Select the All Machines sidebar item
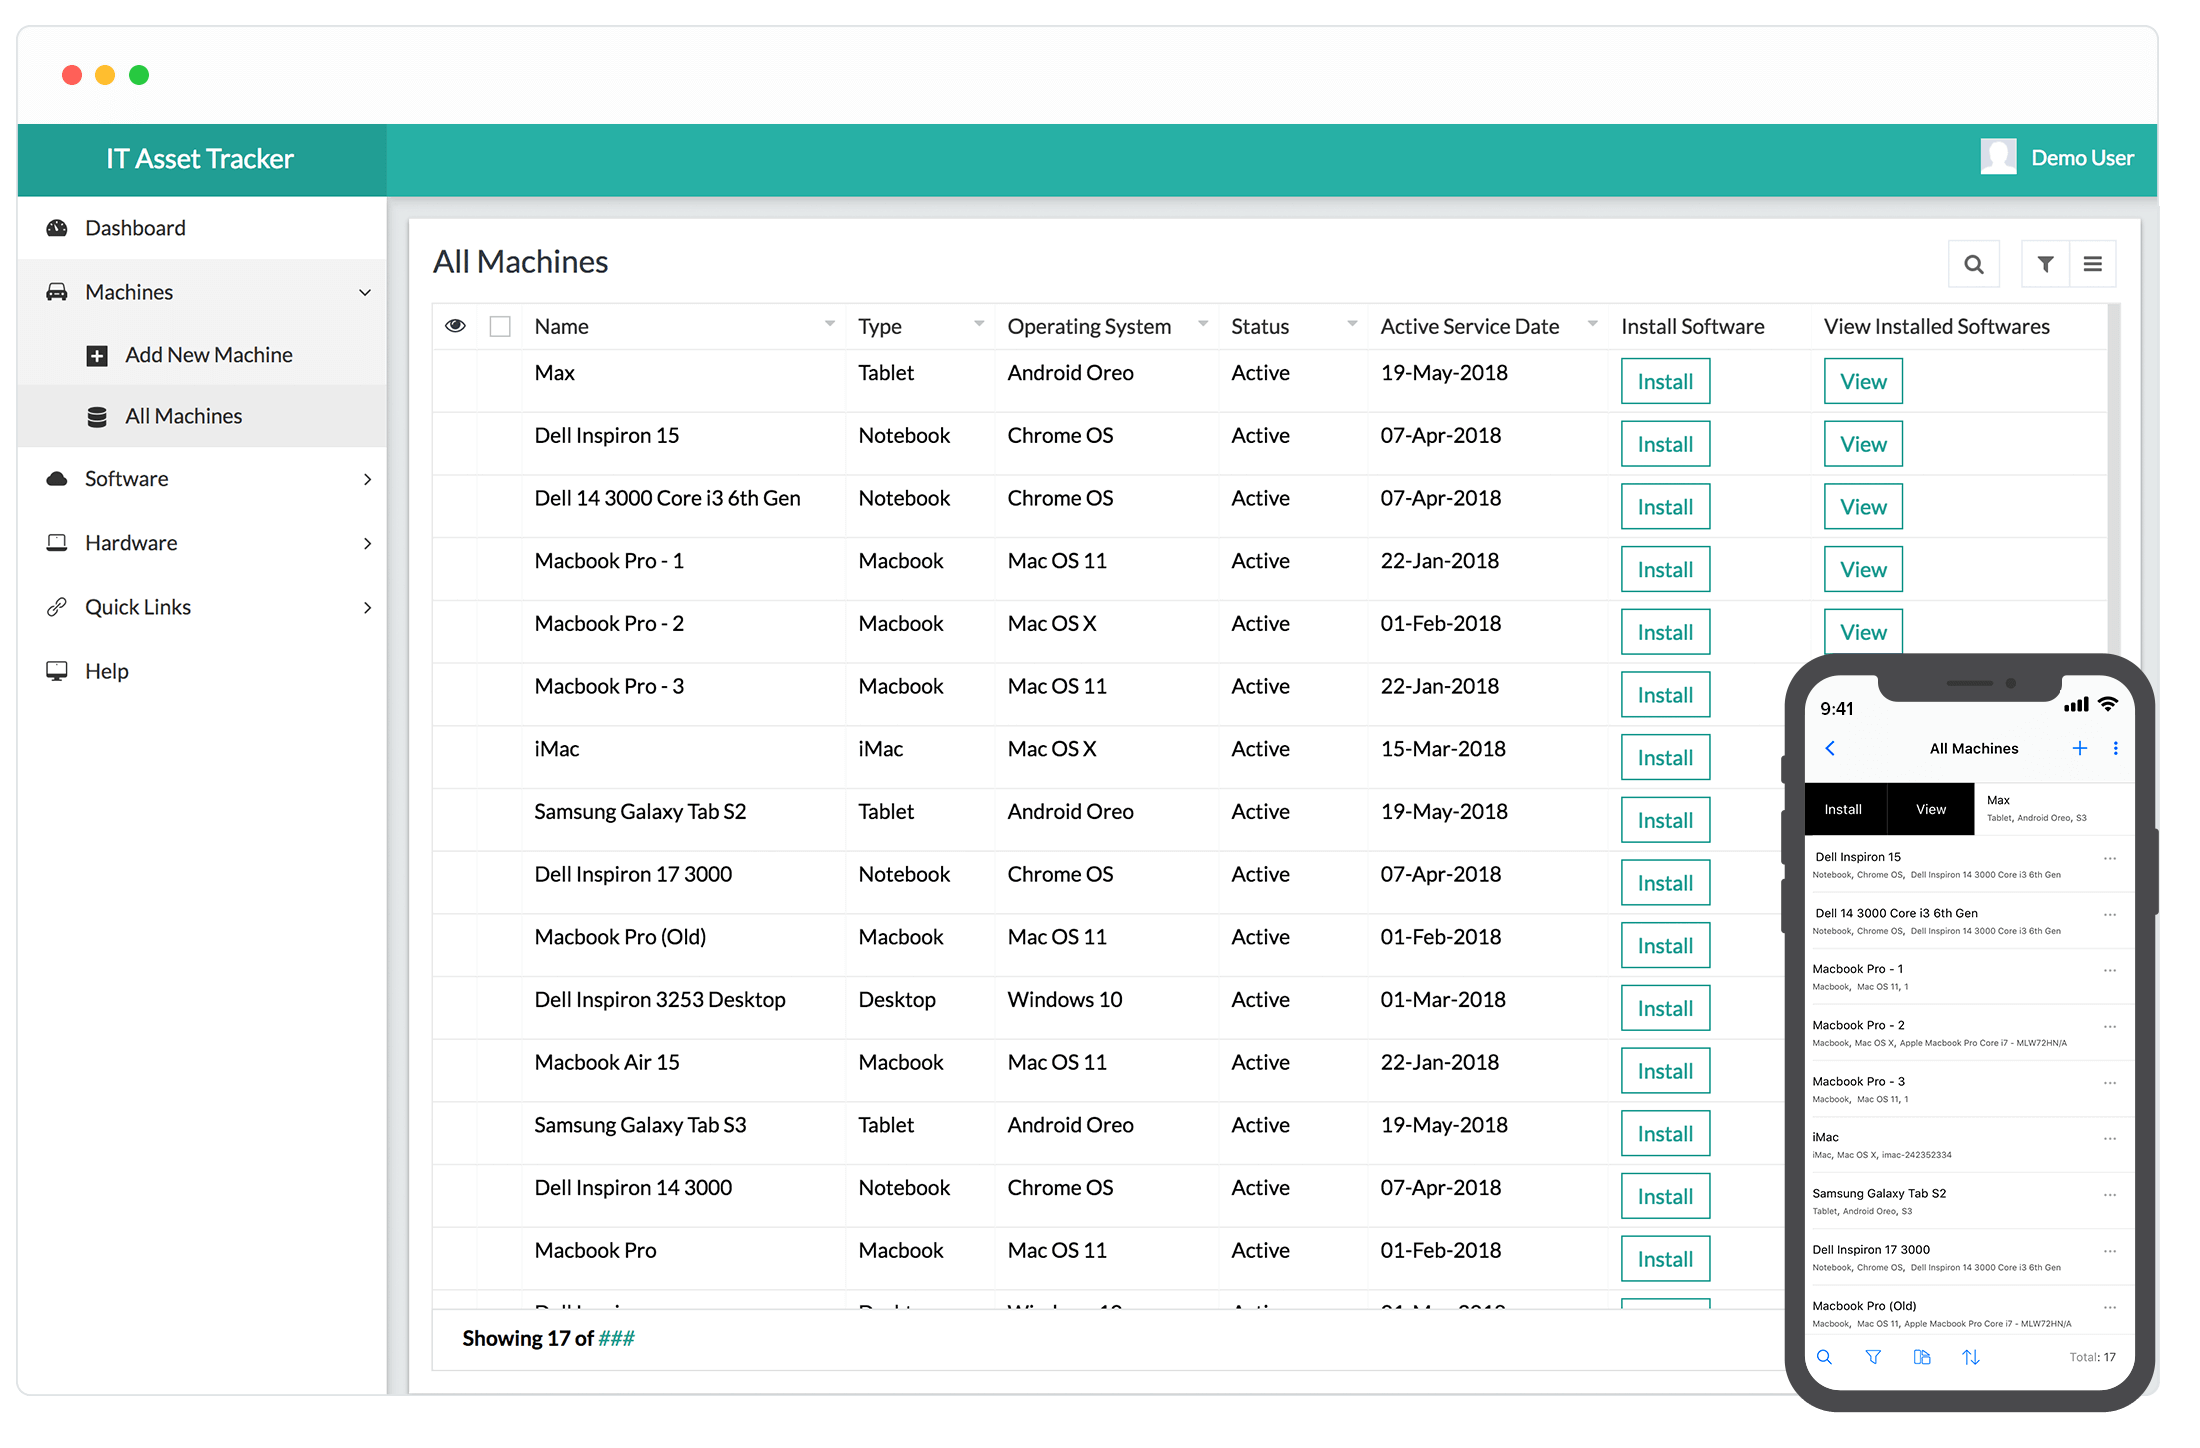Screen dimensions: 2200x1448 pyautogui.click(x=183, y=415)
